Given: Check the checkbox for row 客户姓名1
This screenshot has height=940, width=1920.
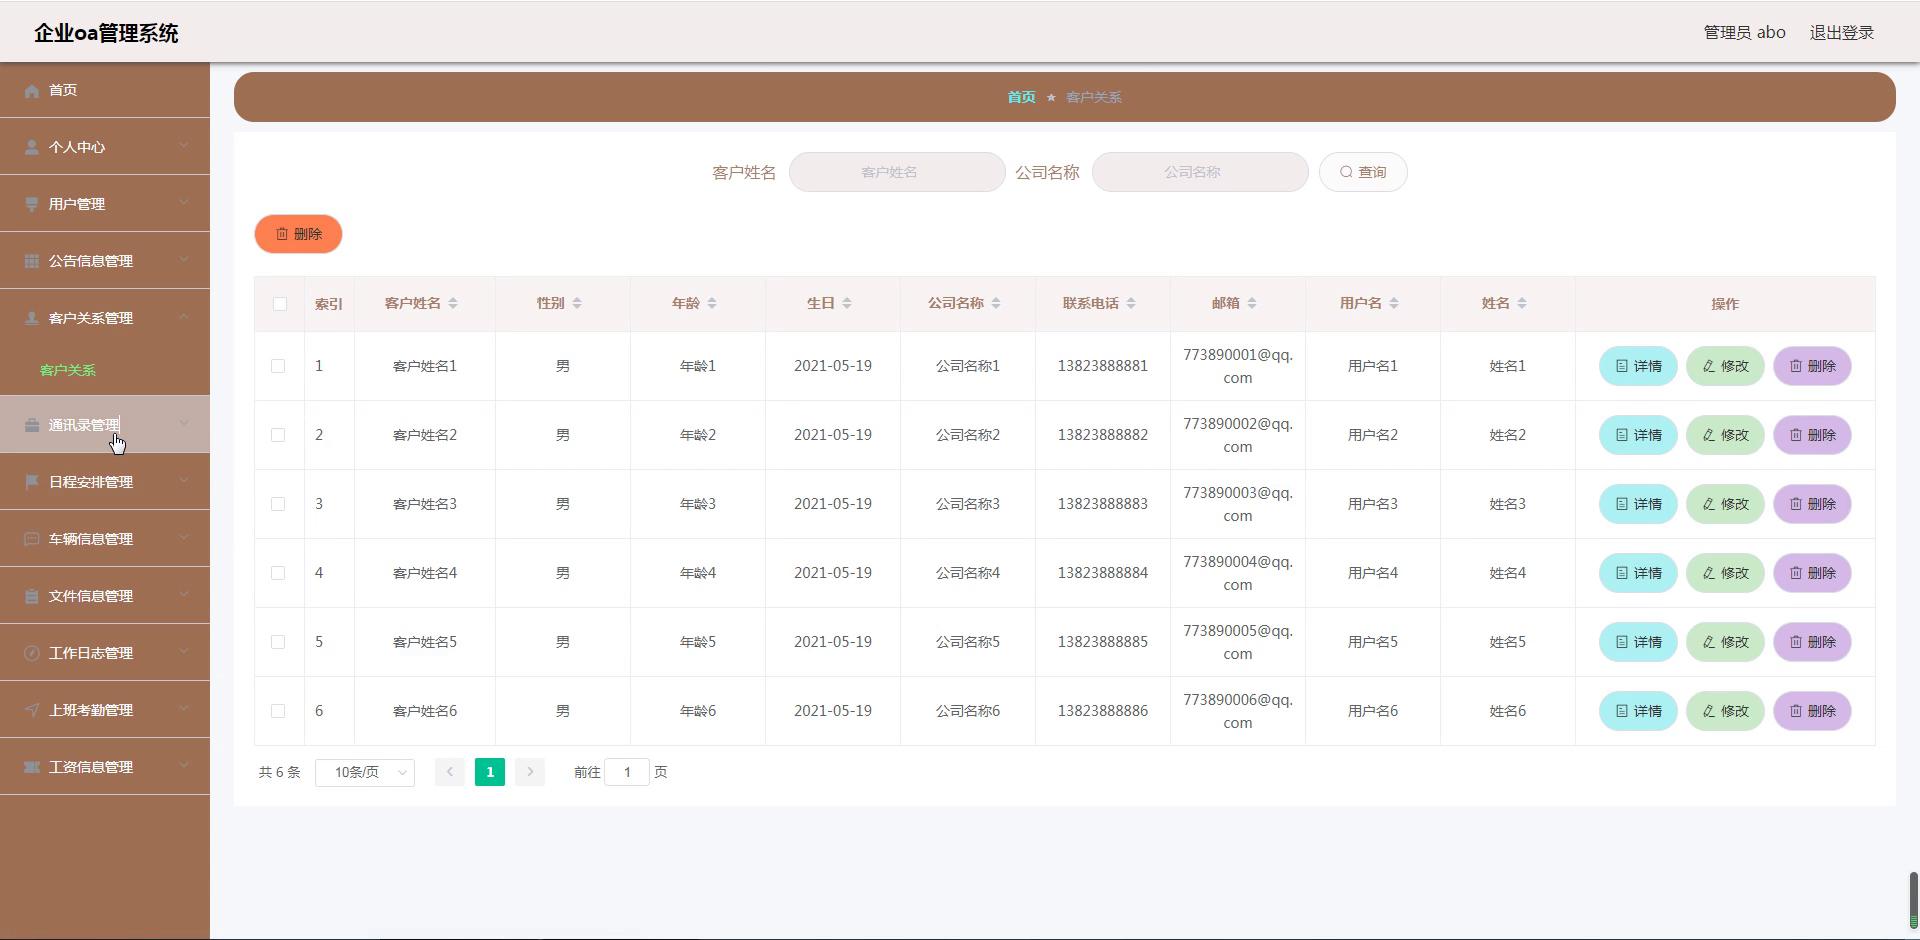Looking at the screenshot, I should coord(279,366).
